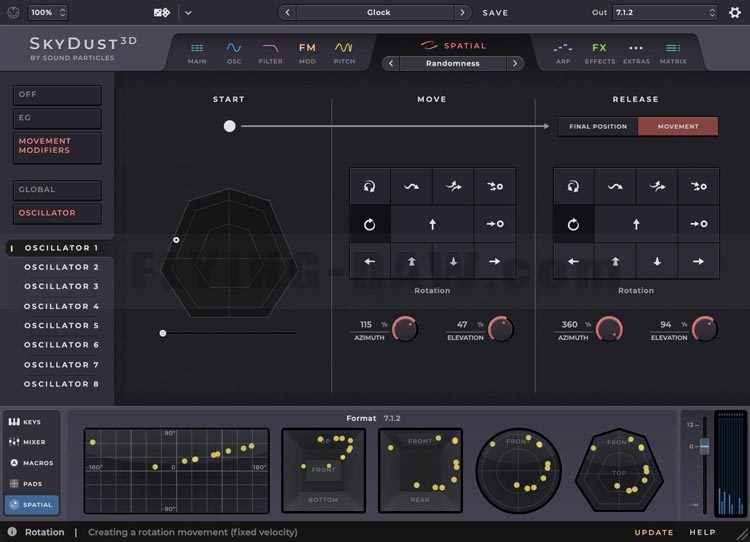The height and width of the screenshot is (542, 750).
Task: Open the zoom 100% selector
Action: coord(48,12)
